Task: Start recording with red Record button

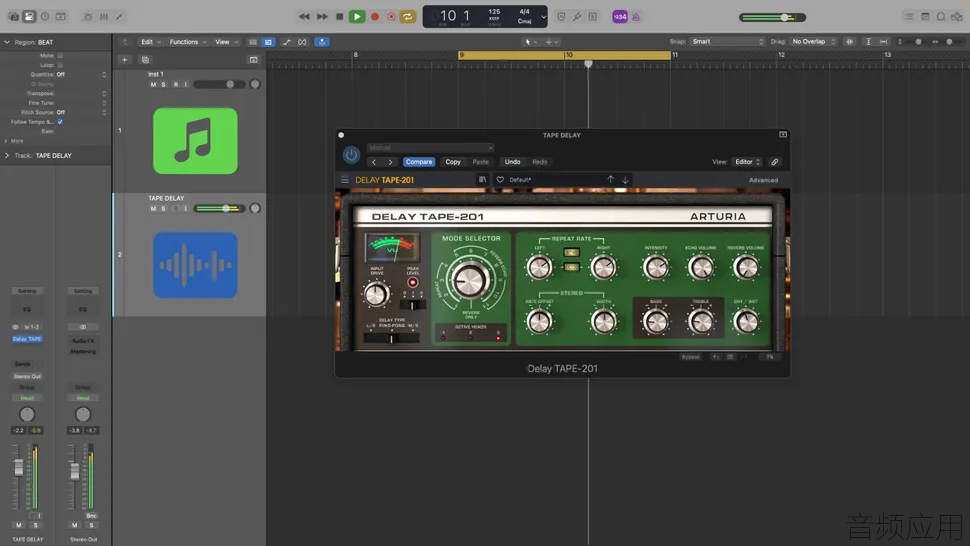Action: click(x=375, y=17)
